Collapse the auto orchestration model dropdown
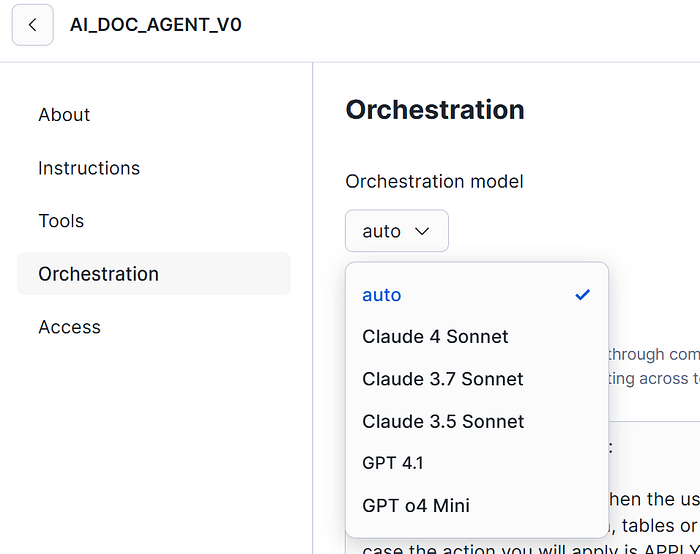The width and height of the screenshot is (700, 554). tap(396, 231)
